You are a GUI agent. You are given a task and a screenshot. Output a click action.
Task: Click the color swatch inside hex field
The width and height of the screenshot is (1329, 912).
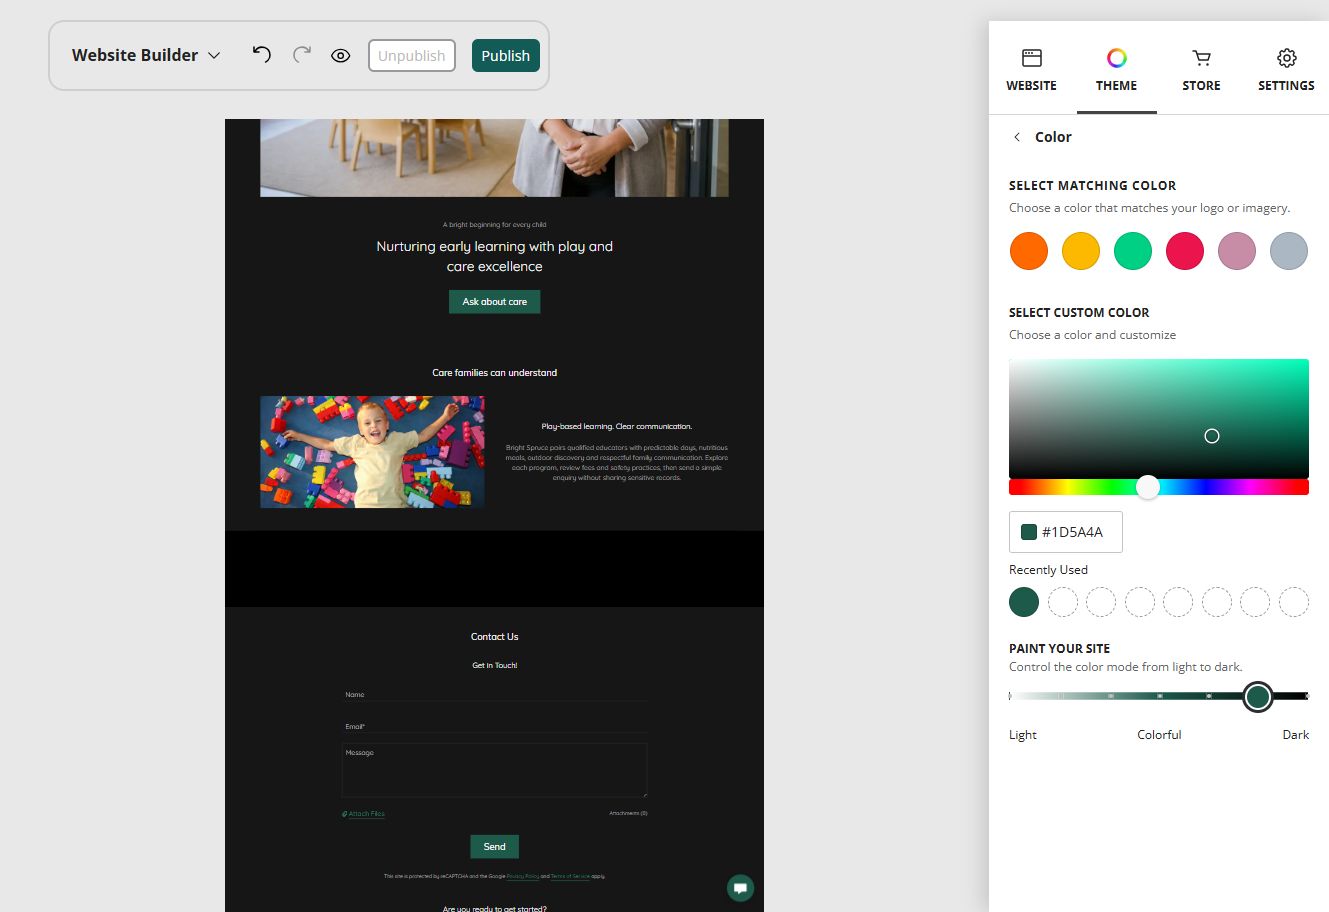pos(1028,532)
